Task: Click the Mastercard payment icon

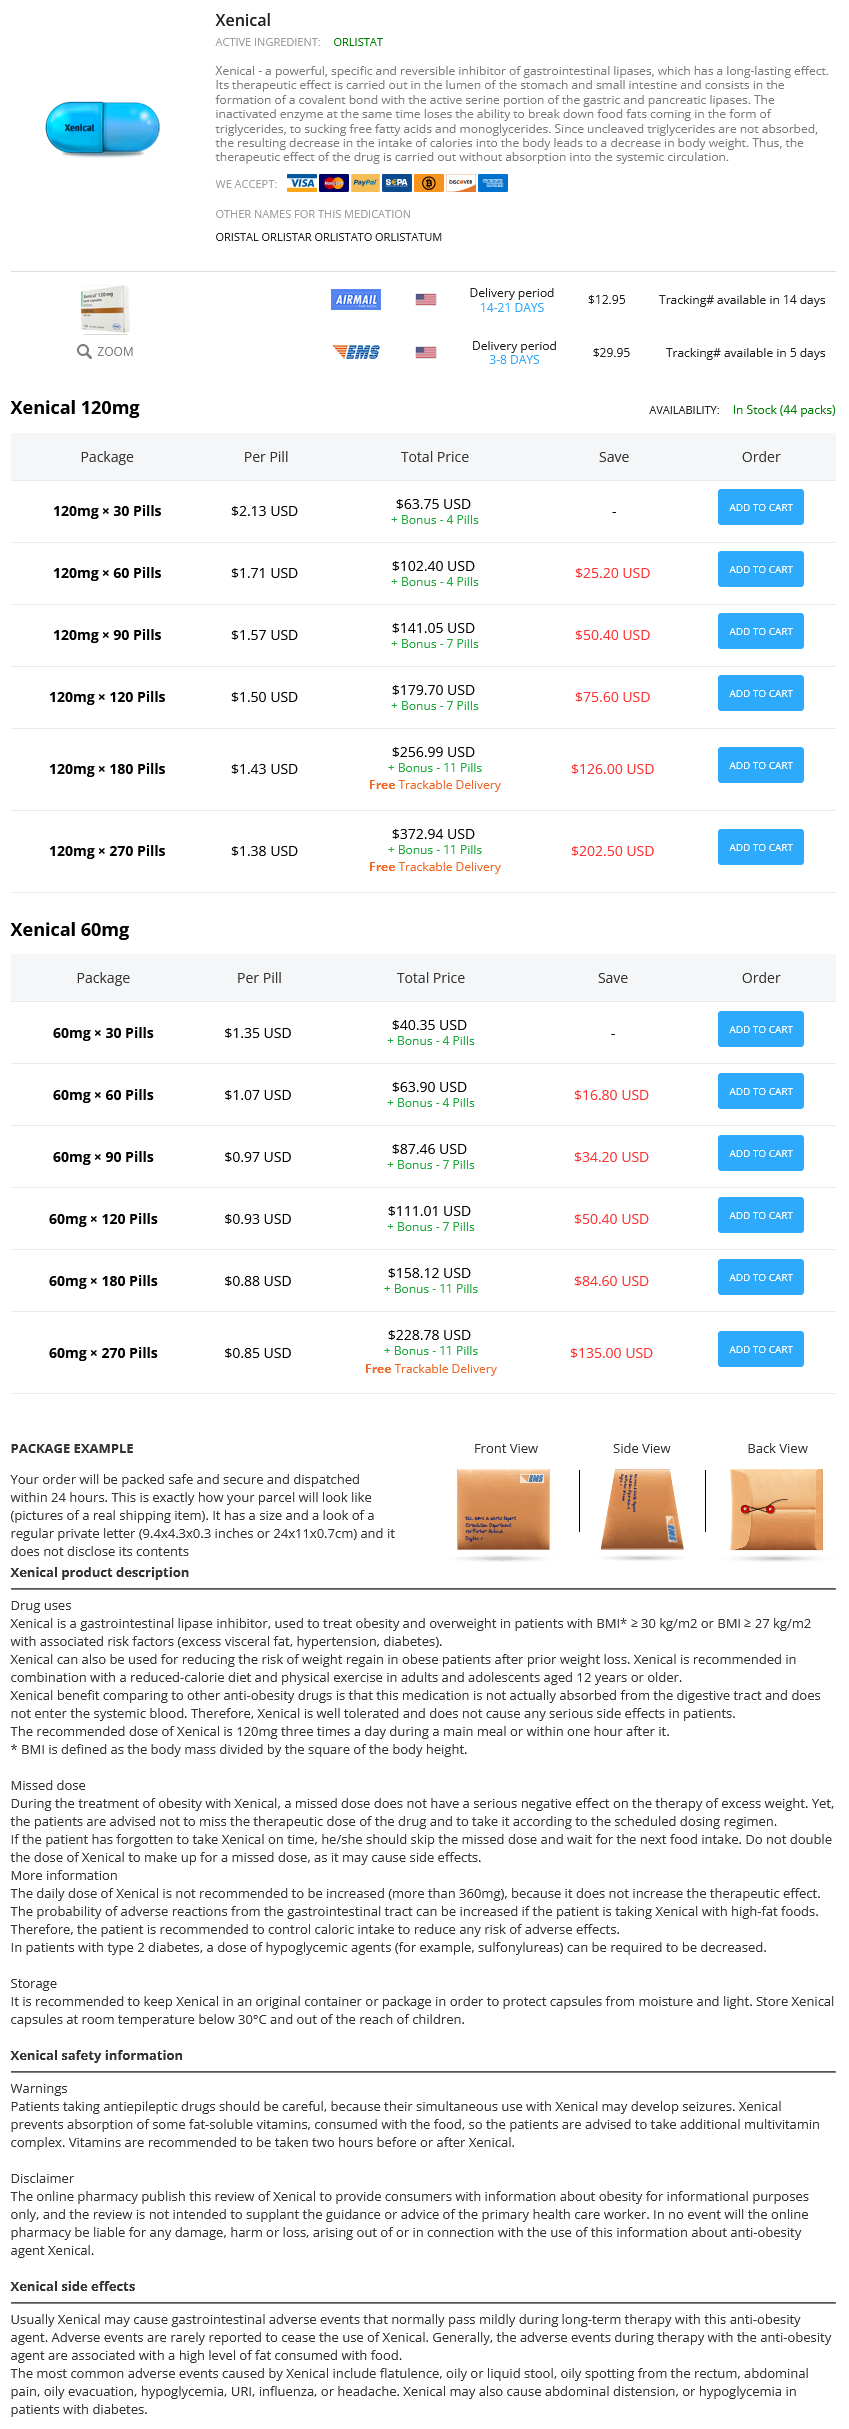Action: 333,183
